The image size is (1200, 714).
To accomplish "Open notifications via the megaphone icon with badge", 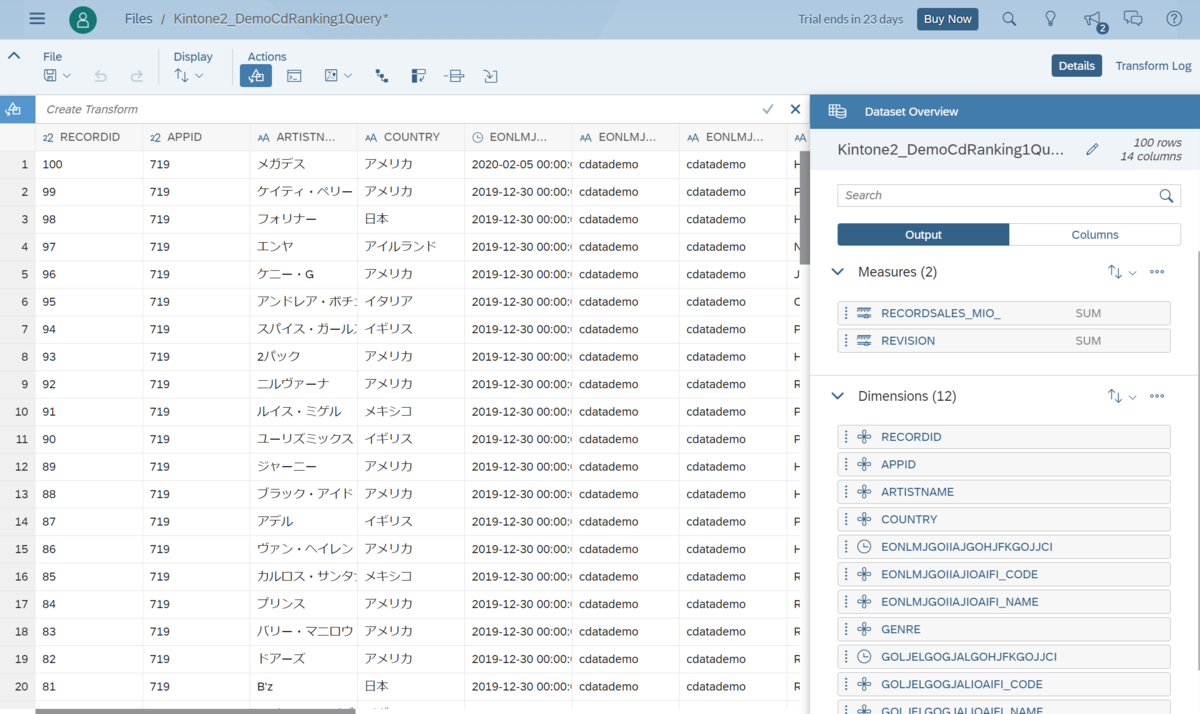I will 1092,18.
